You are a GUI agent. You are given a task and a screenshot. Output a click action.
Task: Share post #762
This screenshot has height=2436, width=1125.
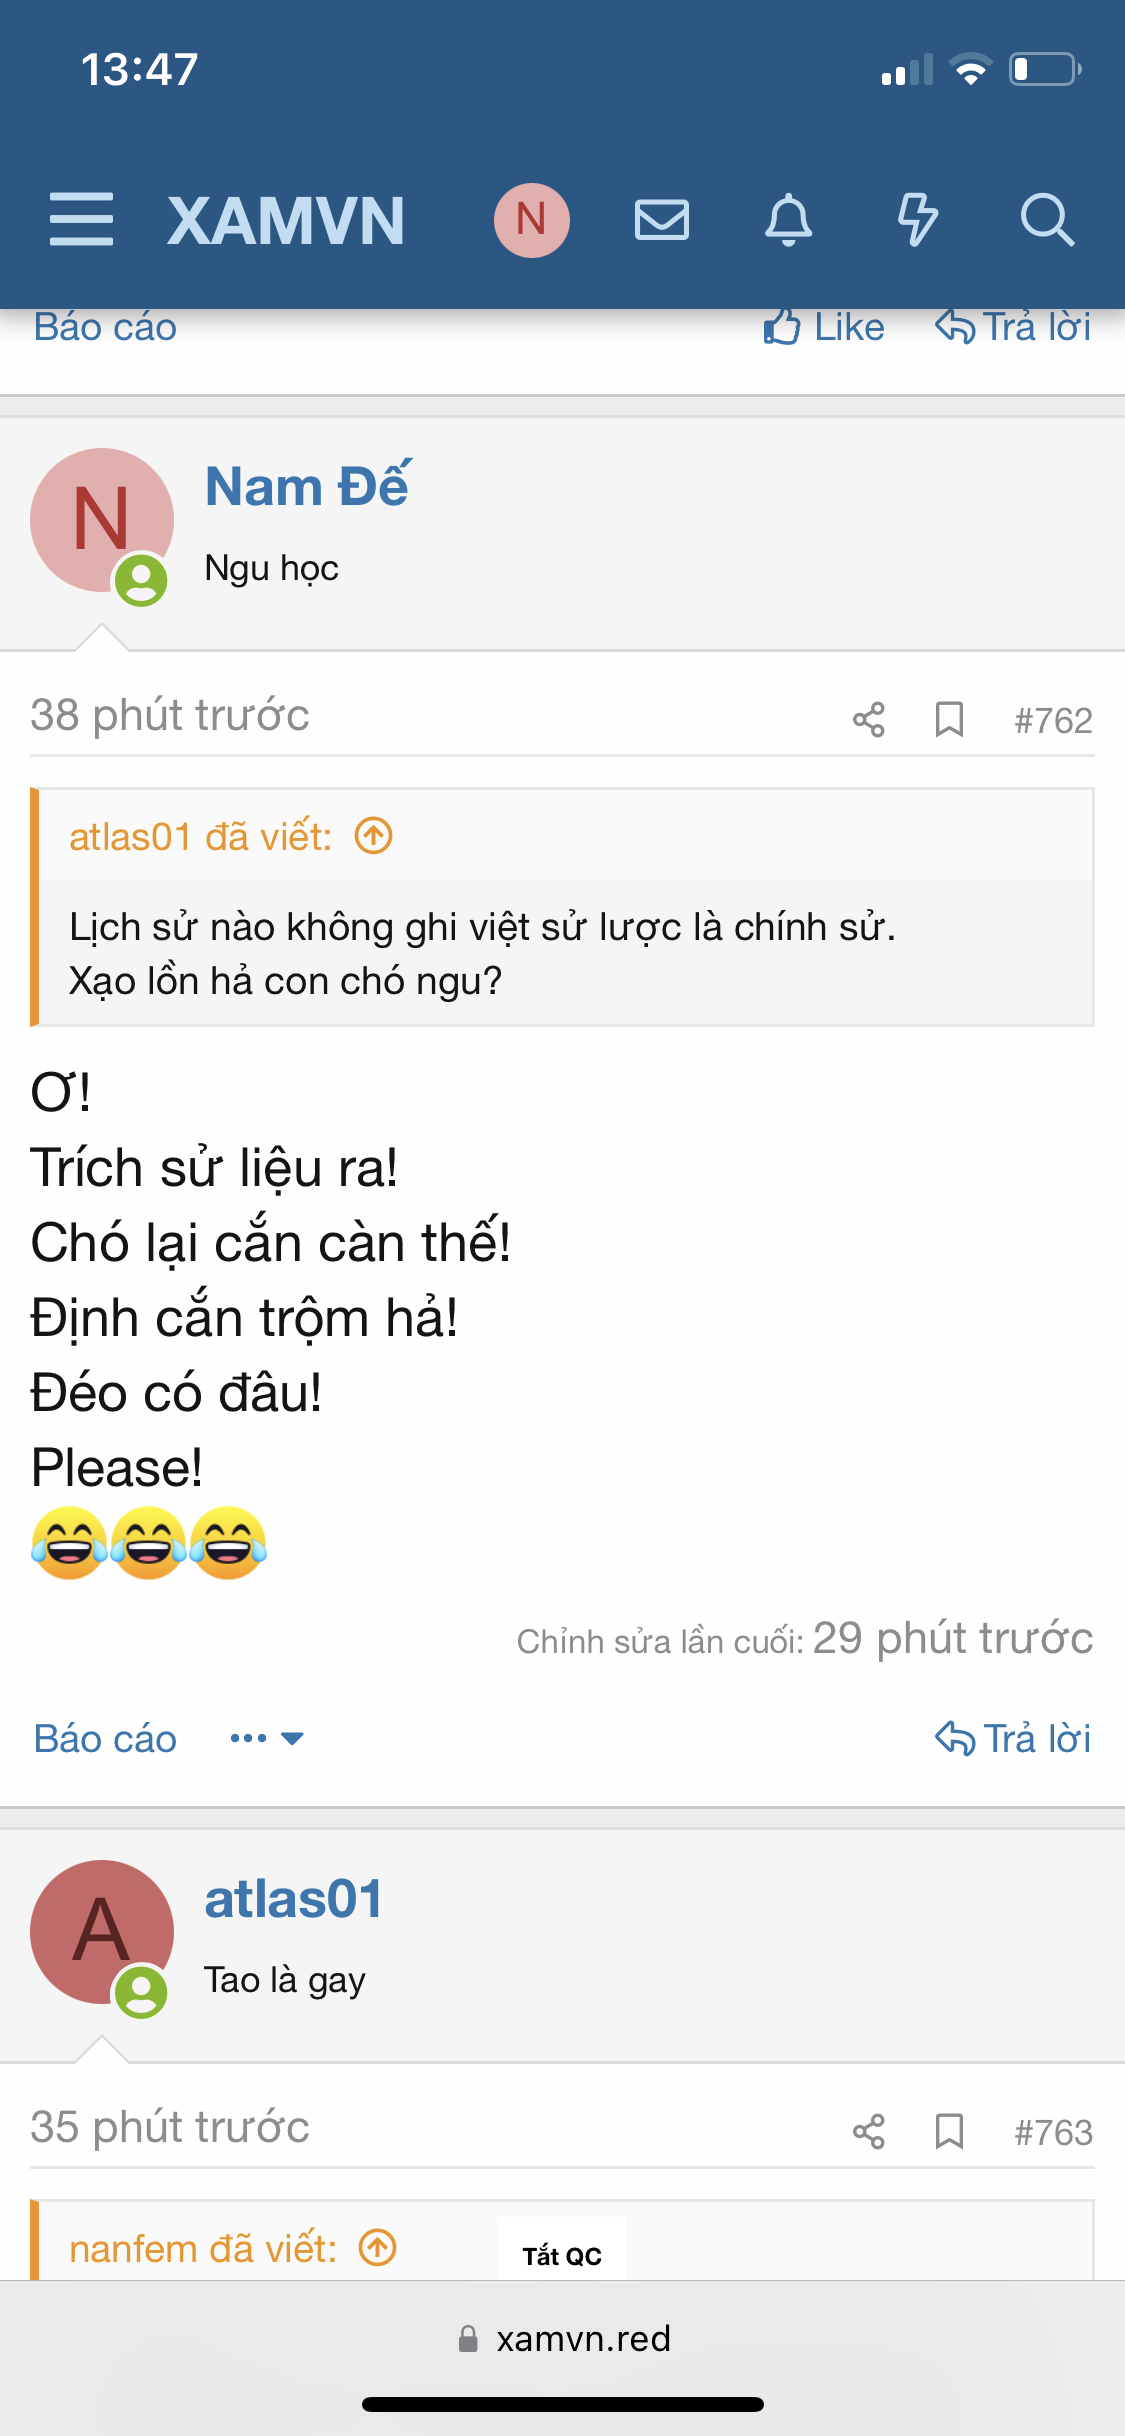869,719
